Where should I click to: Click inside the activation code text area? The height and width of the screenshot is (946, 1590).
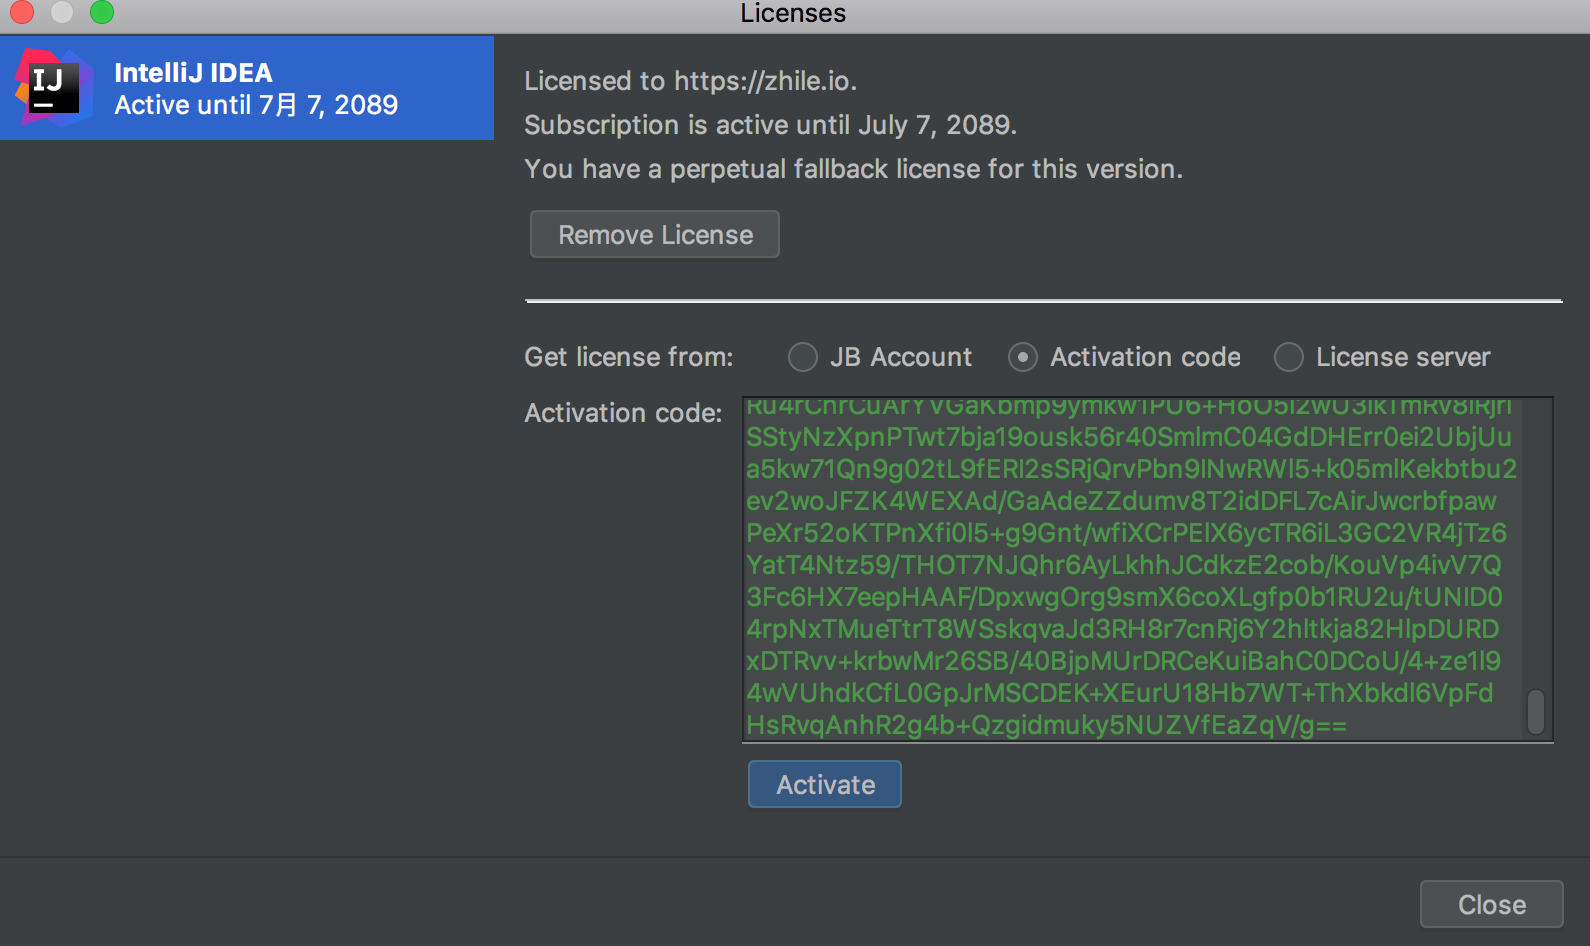[x=1147, y=569]
